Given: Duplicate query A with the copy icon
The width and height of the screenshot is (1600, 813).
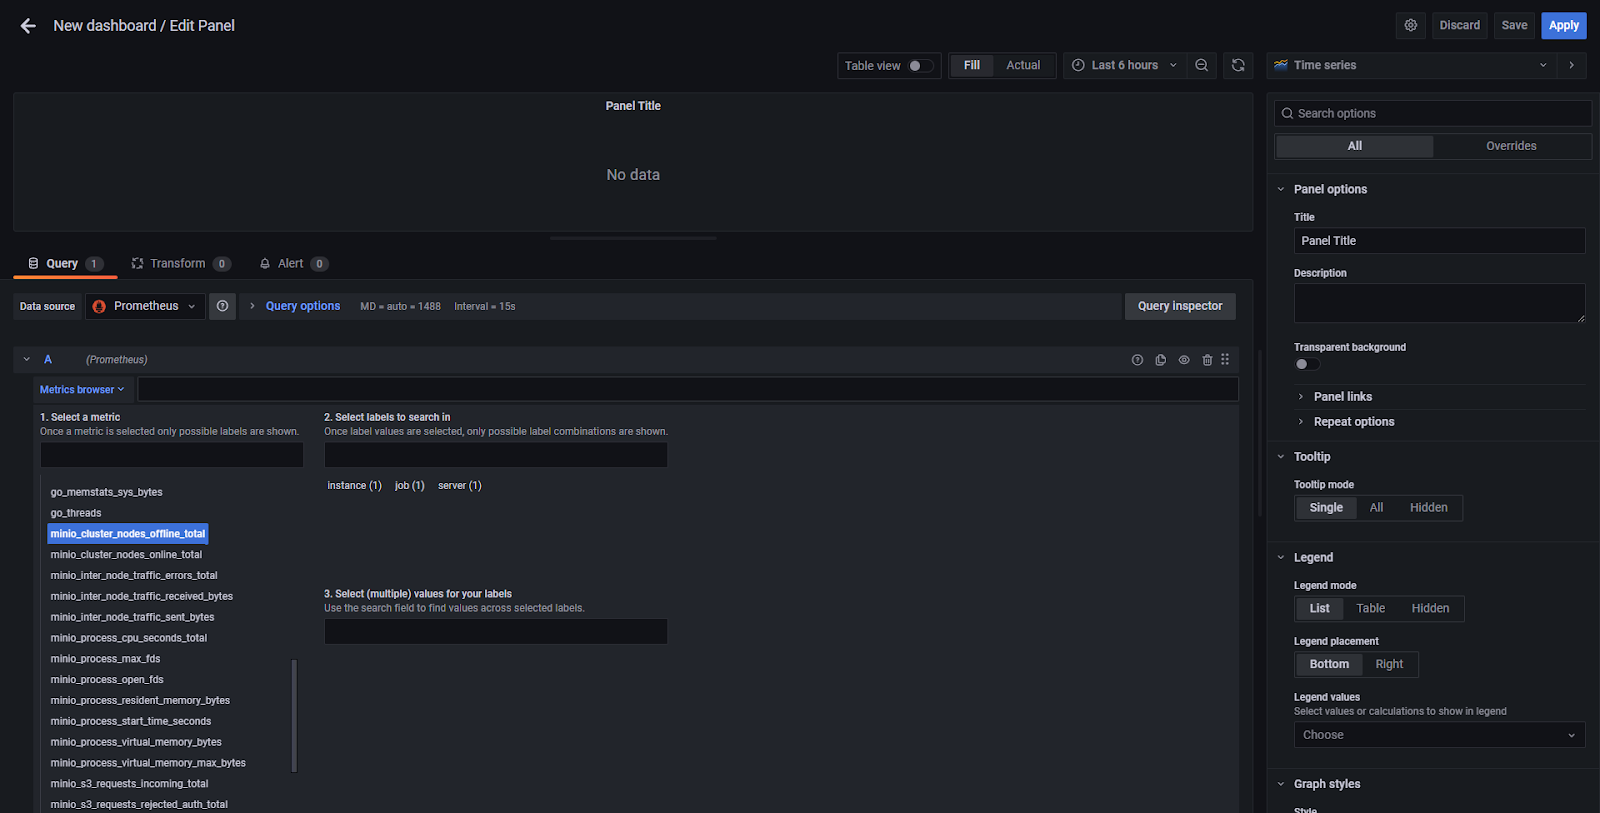Looking at the screenshot, I should point(1160,360).
